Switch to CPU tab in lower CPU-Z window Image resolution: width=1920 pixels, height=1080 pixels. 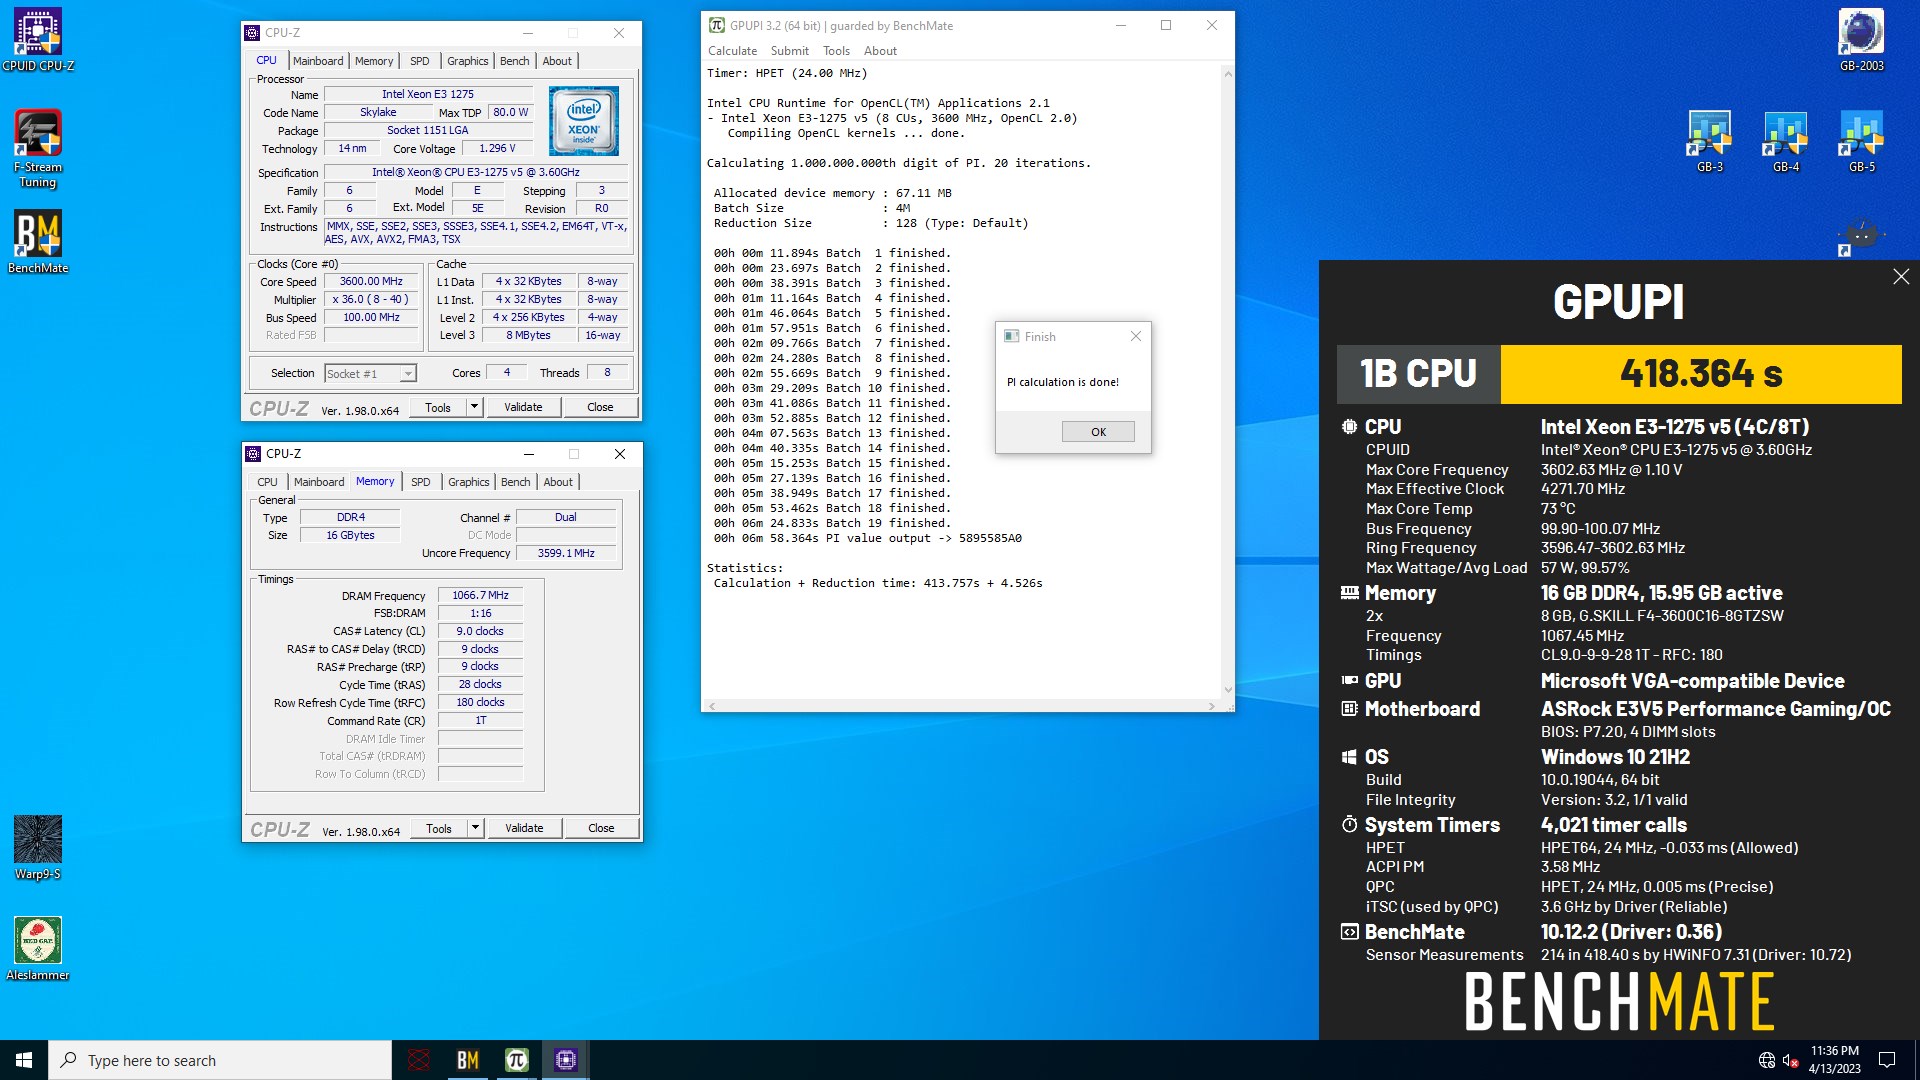267,482
